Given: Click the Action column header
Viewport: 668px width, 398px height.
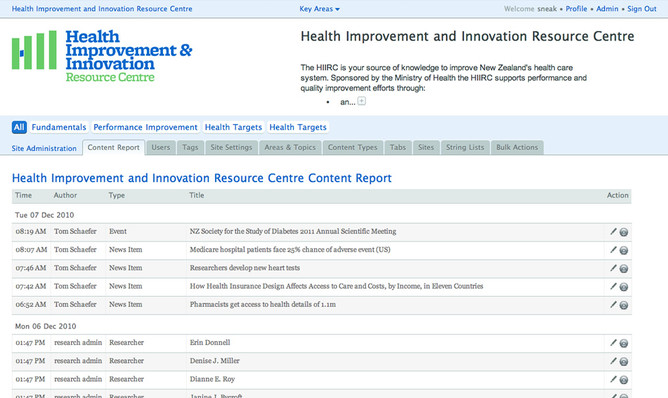Looking at the screenshot, I should point(618,195).
